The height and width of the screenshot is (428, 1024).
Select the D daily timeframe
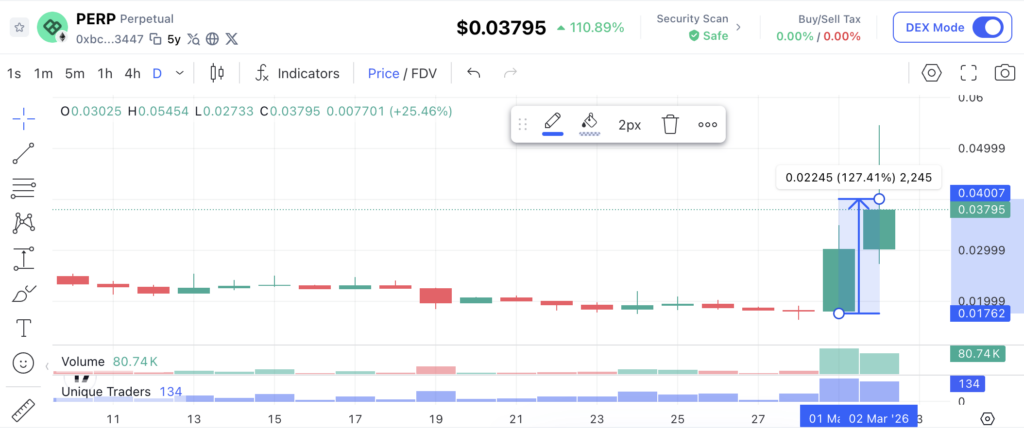(157, 74)
